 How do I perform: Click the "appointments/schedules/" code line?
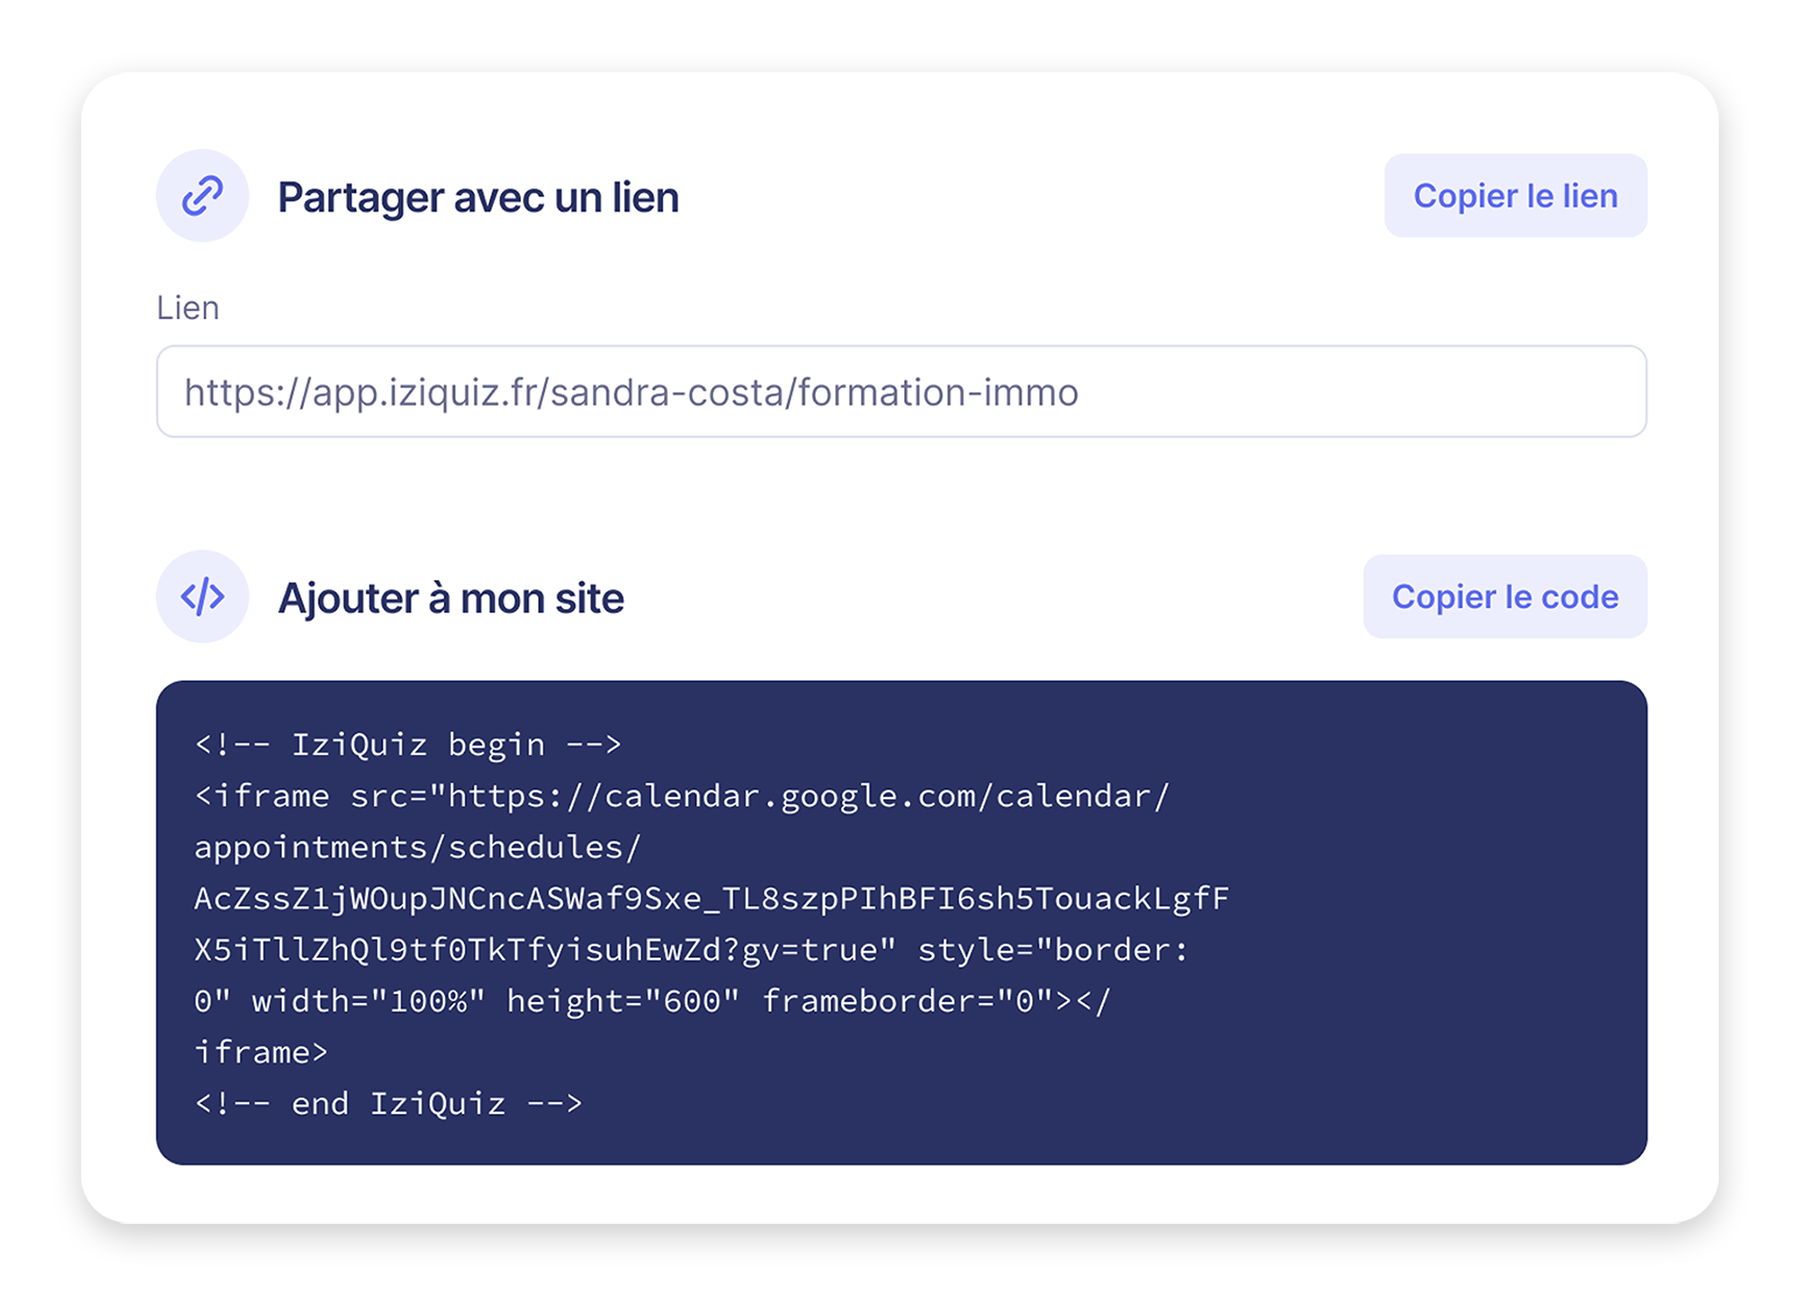[417, 848]
